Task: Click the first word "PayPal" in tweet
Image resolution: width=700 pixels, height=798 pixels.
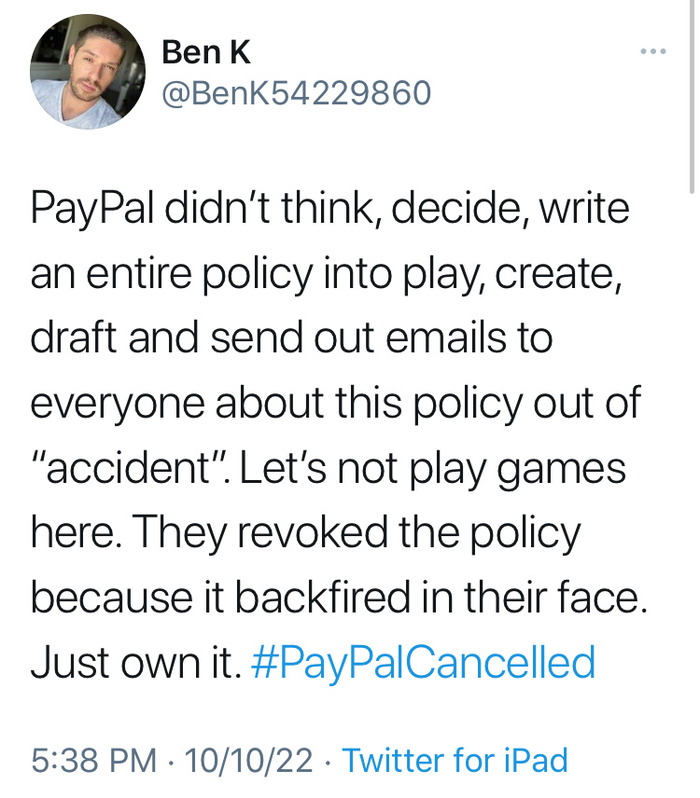Action: coord(92,209)
